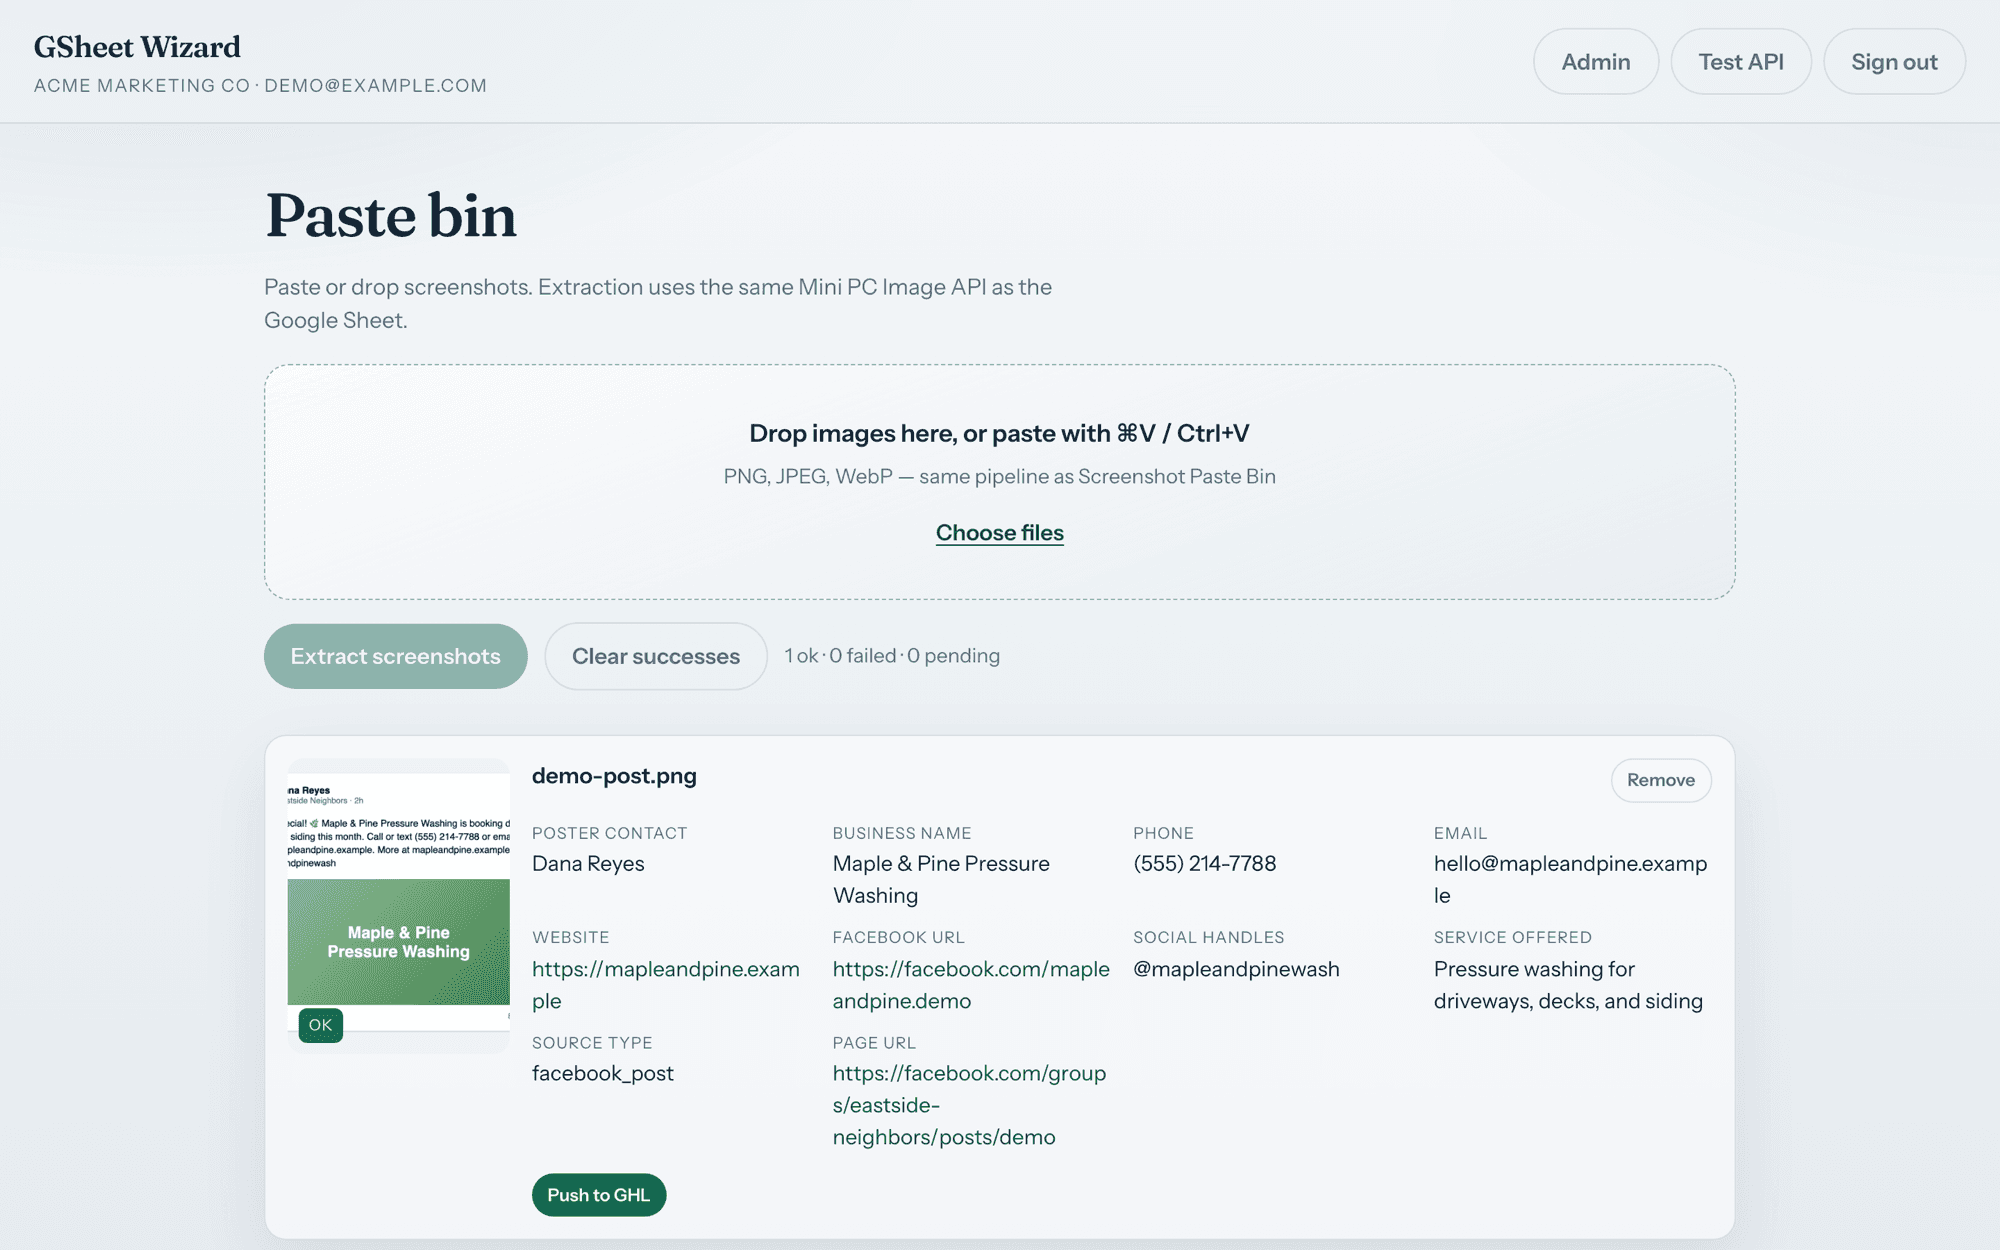Screen dimensions: 2000x1250
Task: Click the Extract screenshots button
Action: (x=395, y=656)
